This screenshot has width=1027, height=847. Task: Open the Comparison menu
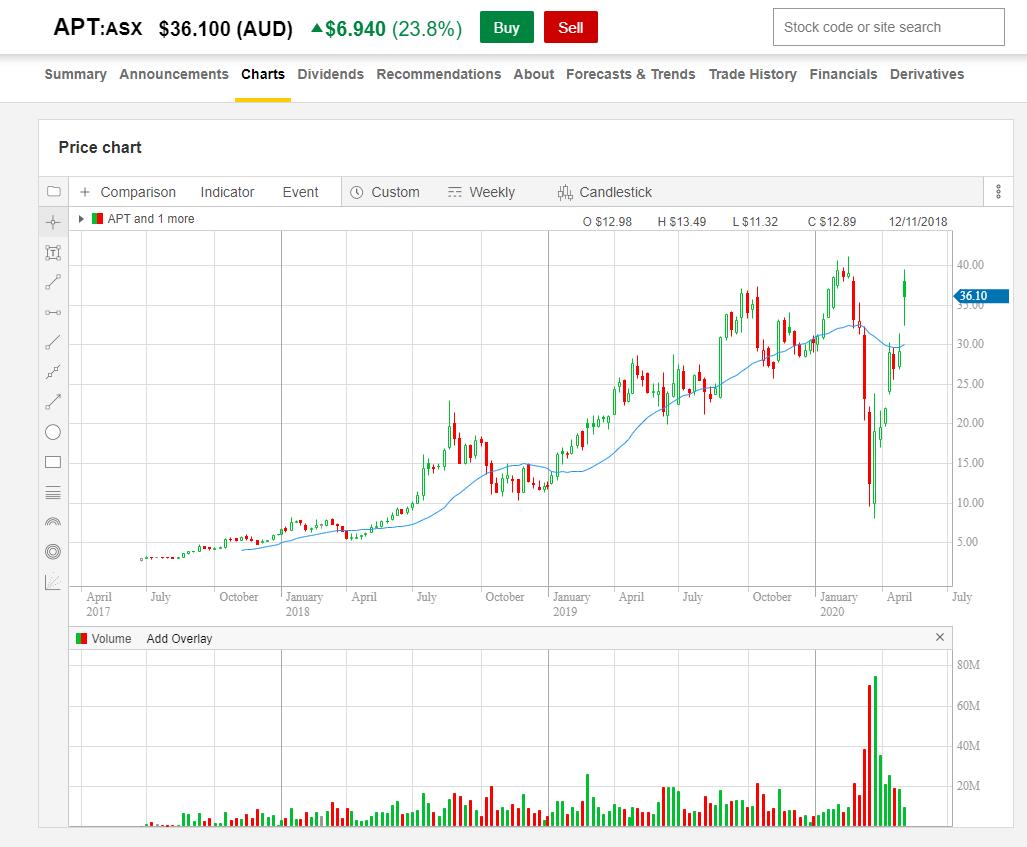(x=138, y=192)
